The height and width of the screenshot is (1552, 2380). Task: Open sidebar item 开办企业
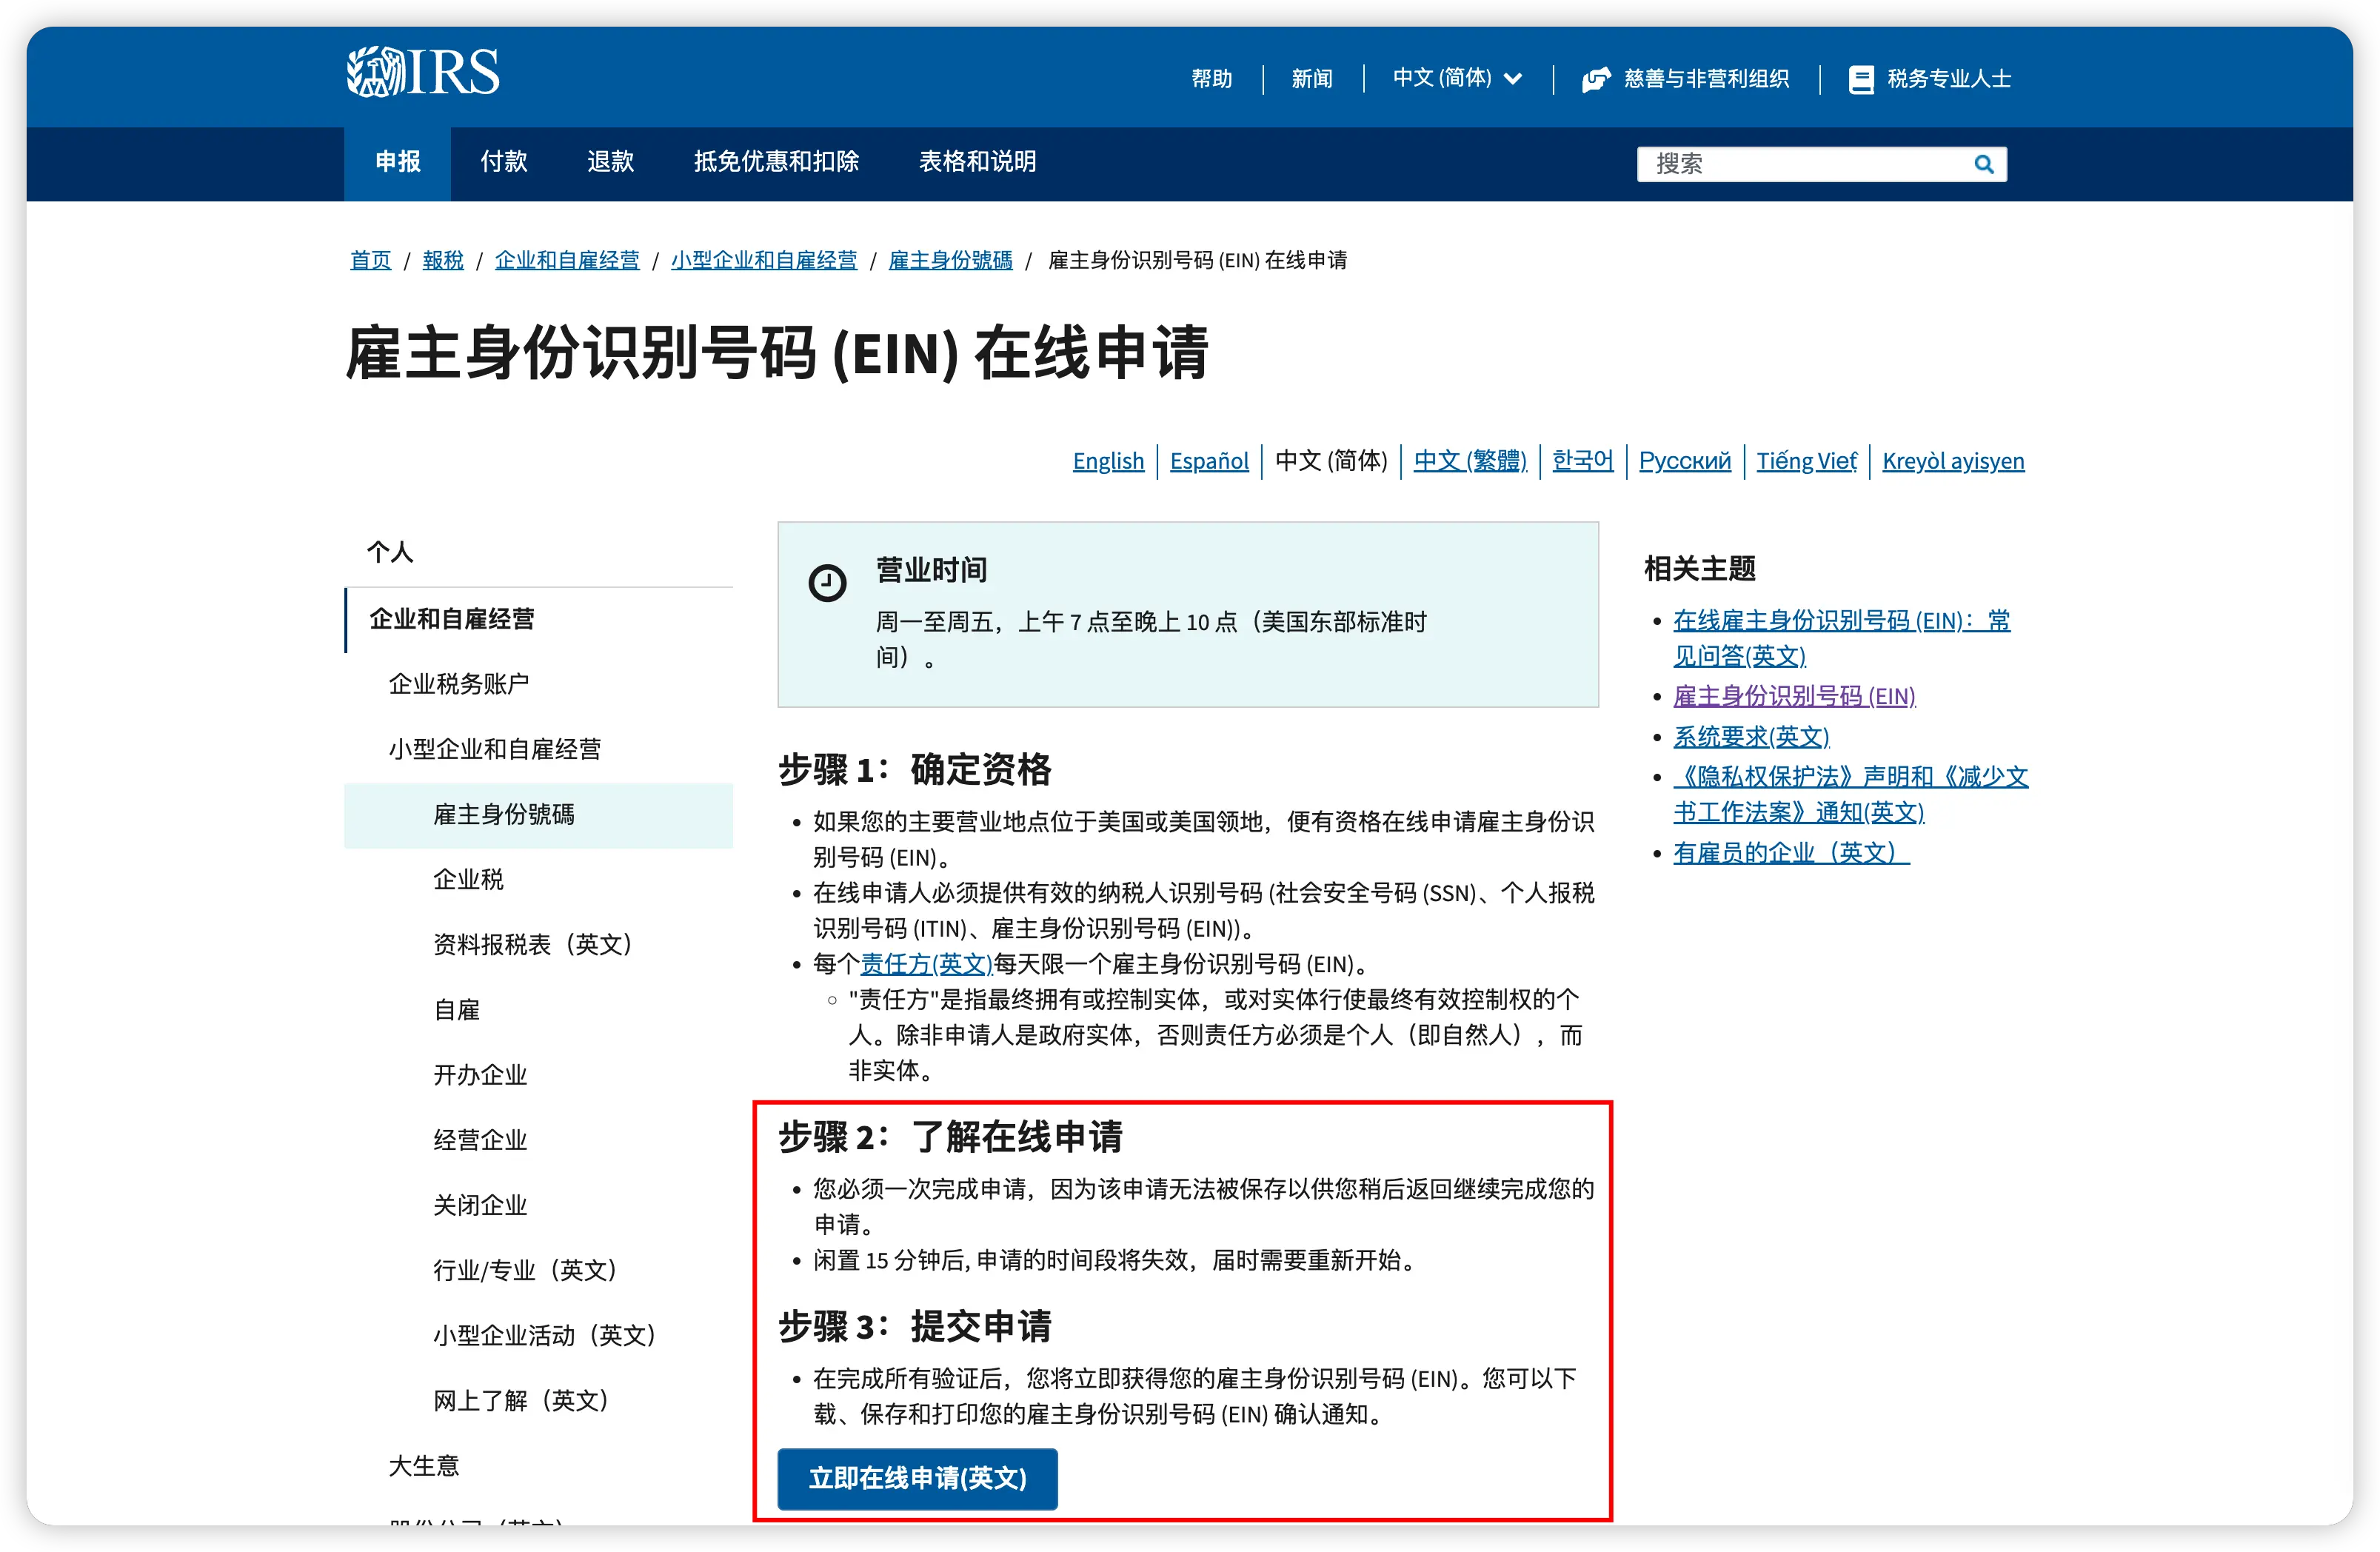pyautogui.click(x=480, y=1075)
